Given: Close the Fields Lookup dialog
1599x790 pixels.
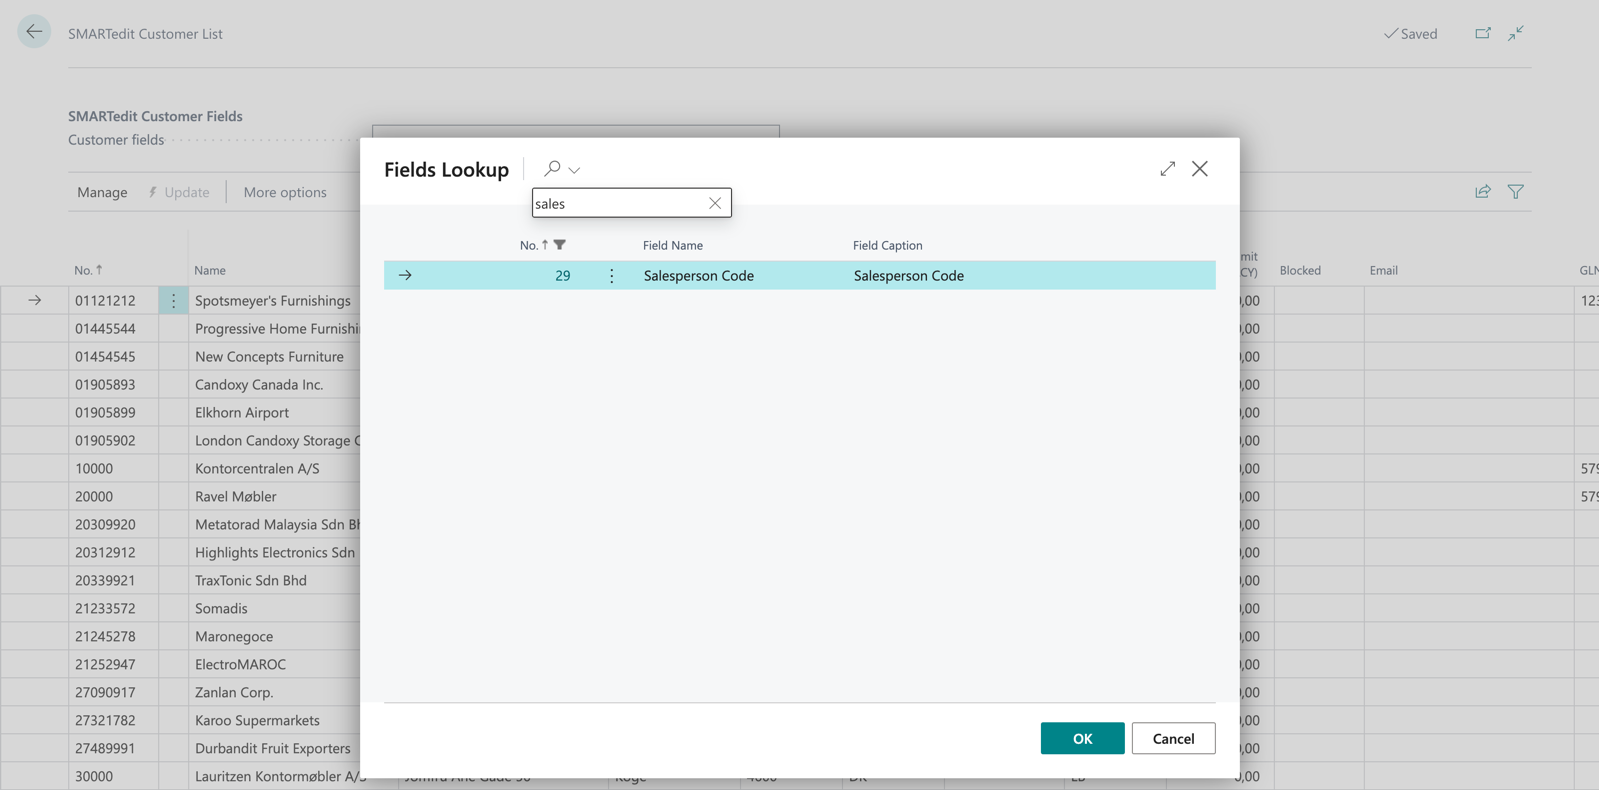Looking at the screenshot, I should (x=1200, y=169).
